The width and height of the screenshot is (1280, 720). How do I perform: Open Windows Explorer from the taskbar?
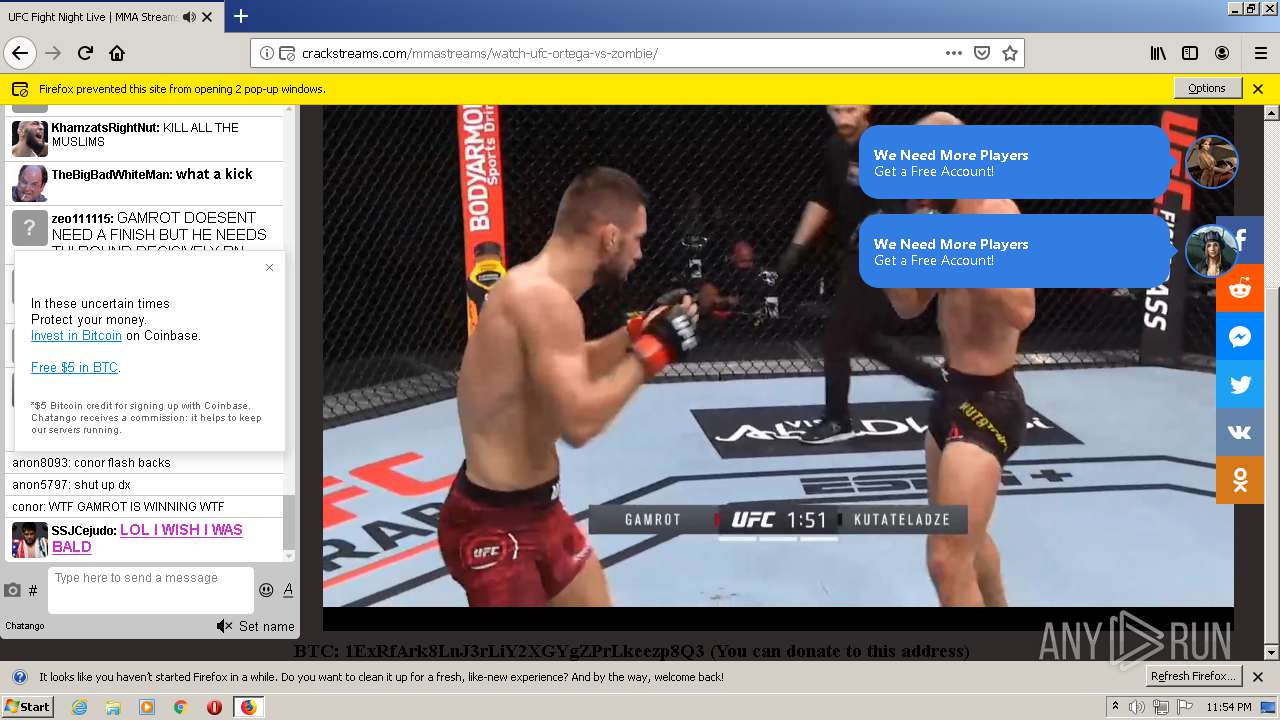coord(113,707)
